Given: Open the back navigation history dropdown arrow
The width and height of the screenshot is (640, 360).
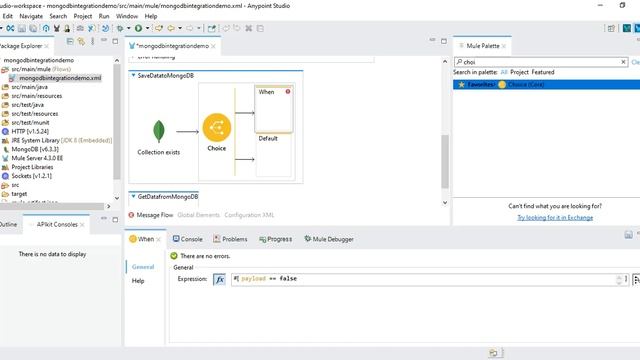Looking at the screenshot, I should pyautogui.click(x=180, y=28).
